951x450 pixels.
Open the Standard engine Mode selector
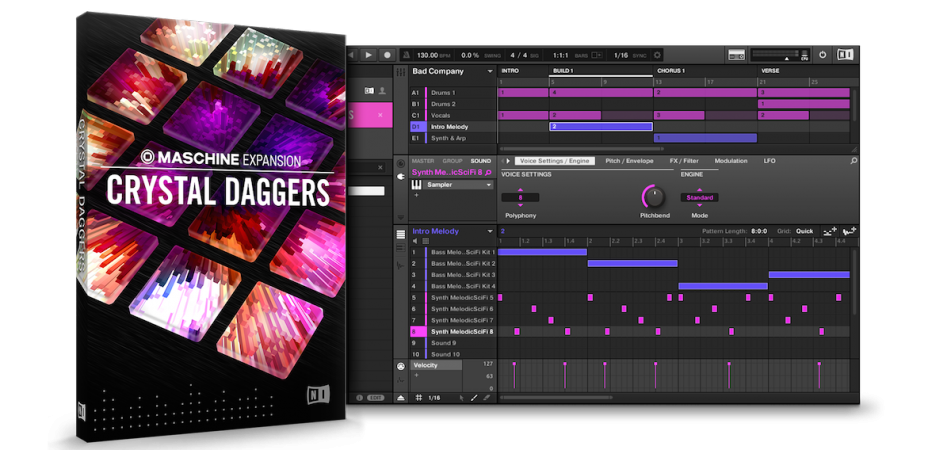(699, 198)
